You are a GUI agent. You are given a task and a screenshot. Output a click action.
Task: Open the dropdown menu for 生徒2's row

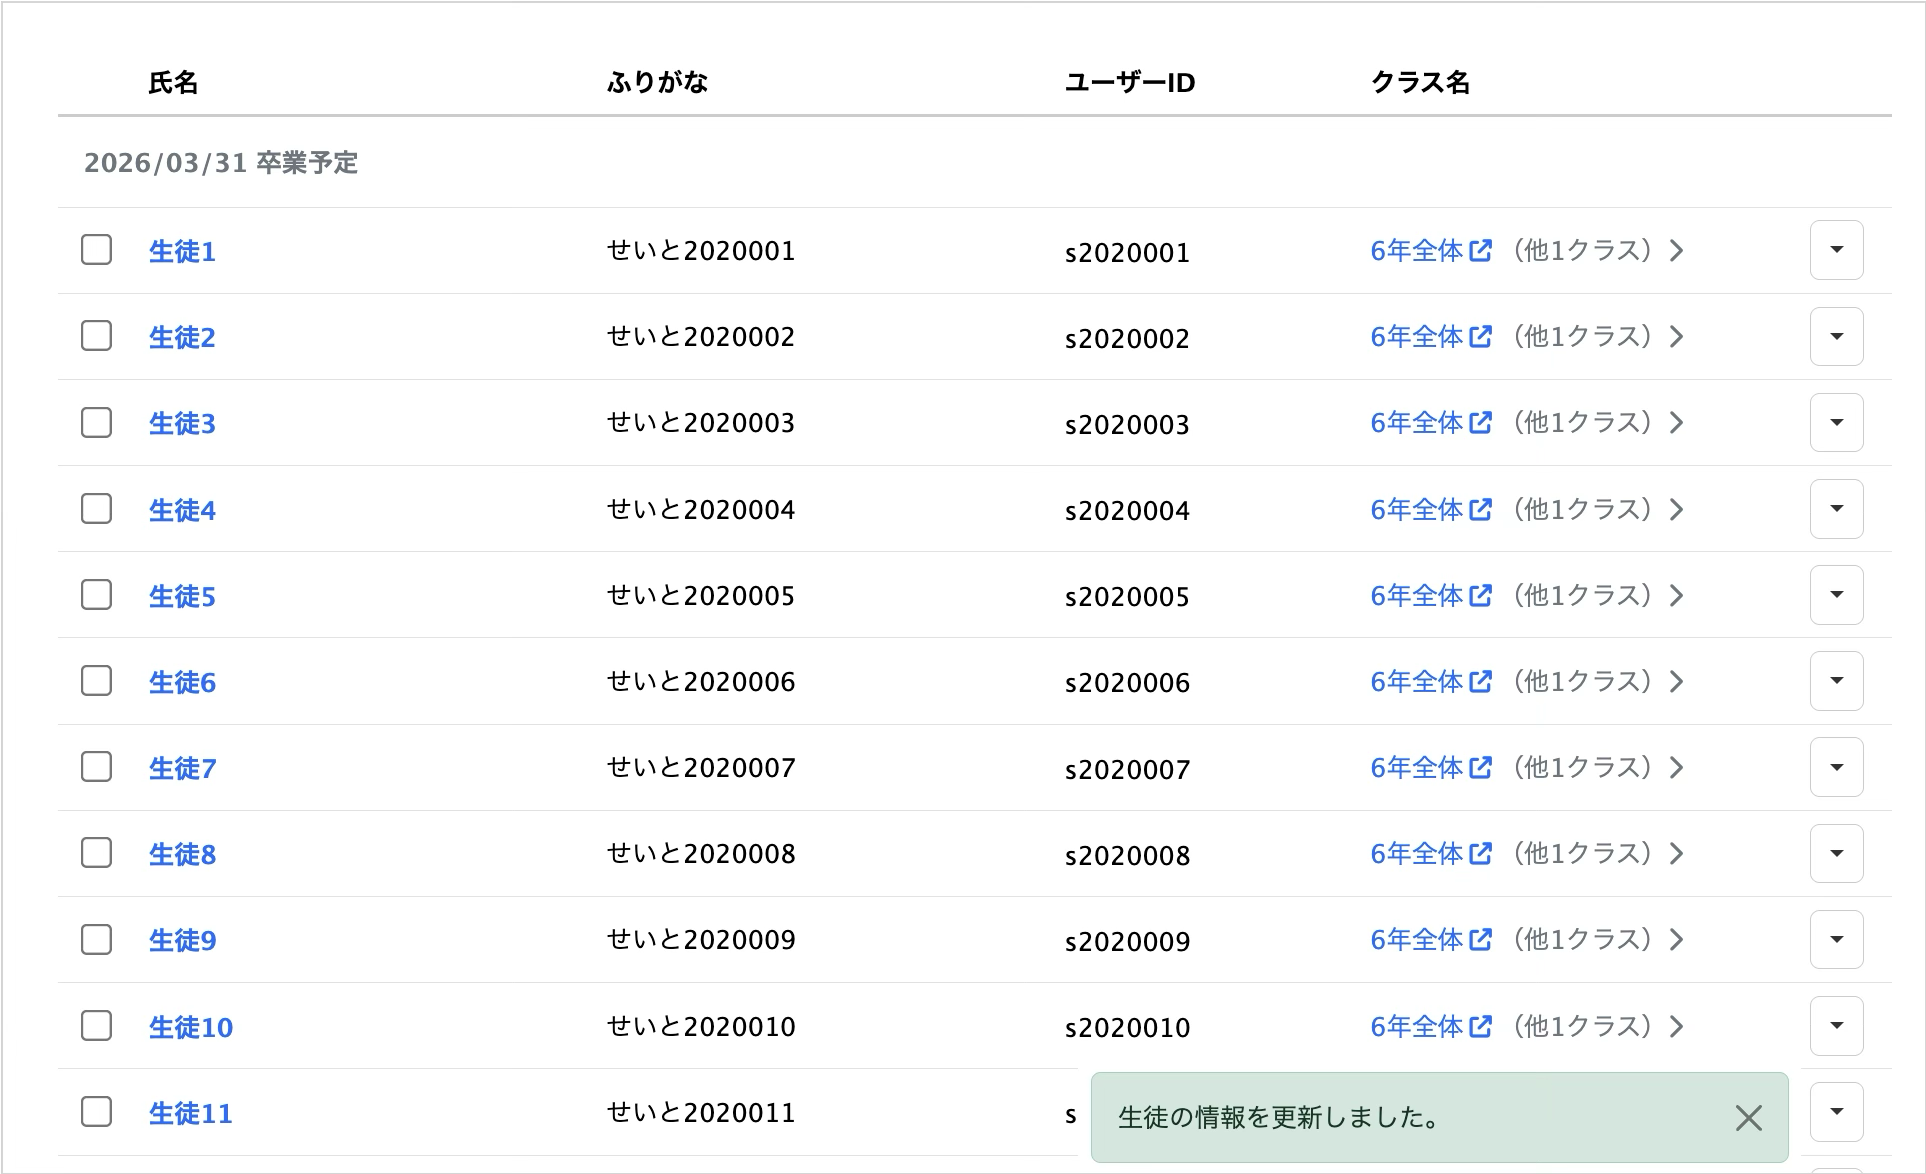(x=1836, y=336)
